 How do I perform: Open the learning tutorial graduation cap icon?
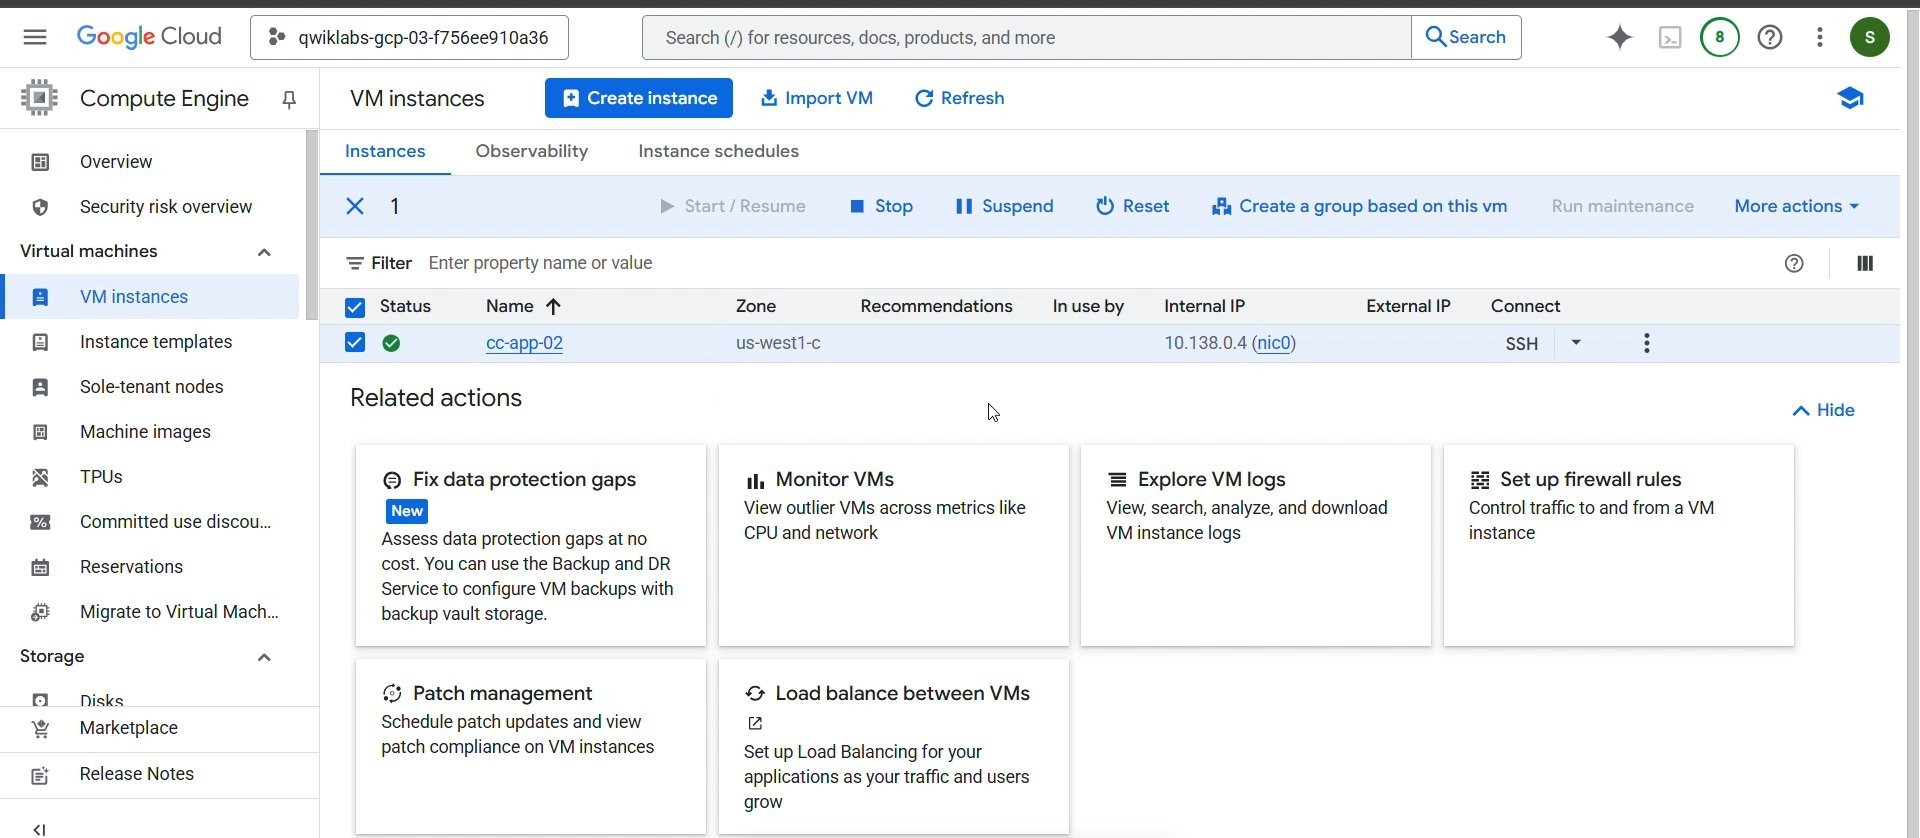pyautogui.click(x=1849, y=98)
